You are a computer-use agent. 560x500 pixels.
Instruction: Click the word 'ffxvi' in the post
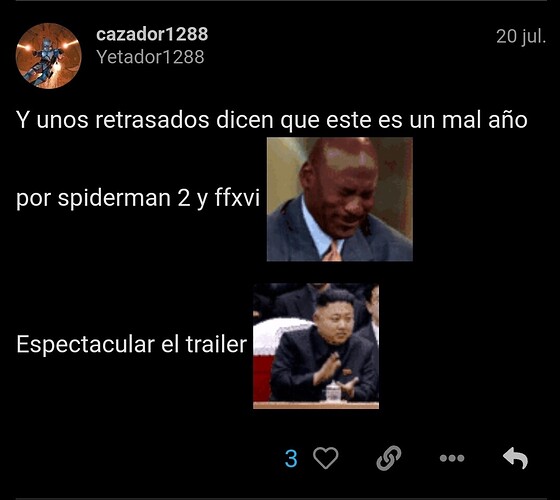click(237, 197)
